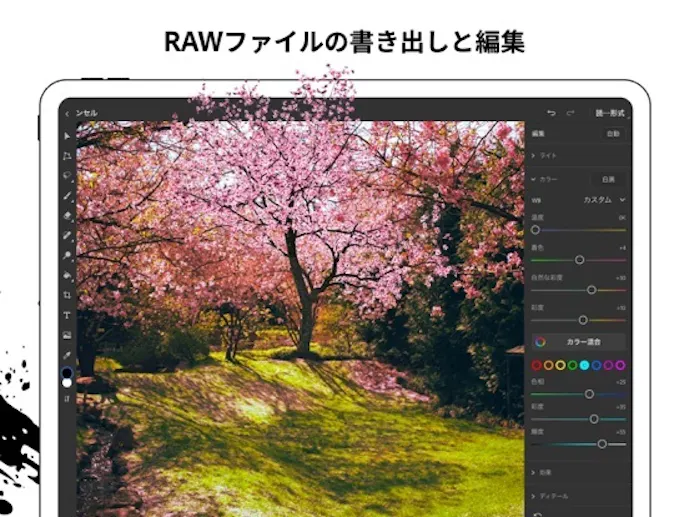Select the red color mix circle

(x=537, y=366)
